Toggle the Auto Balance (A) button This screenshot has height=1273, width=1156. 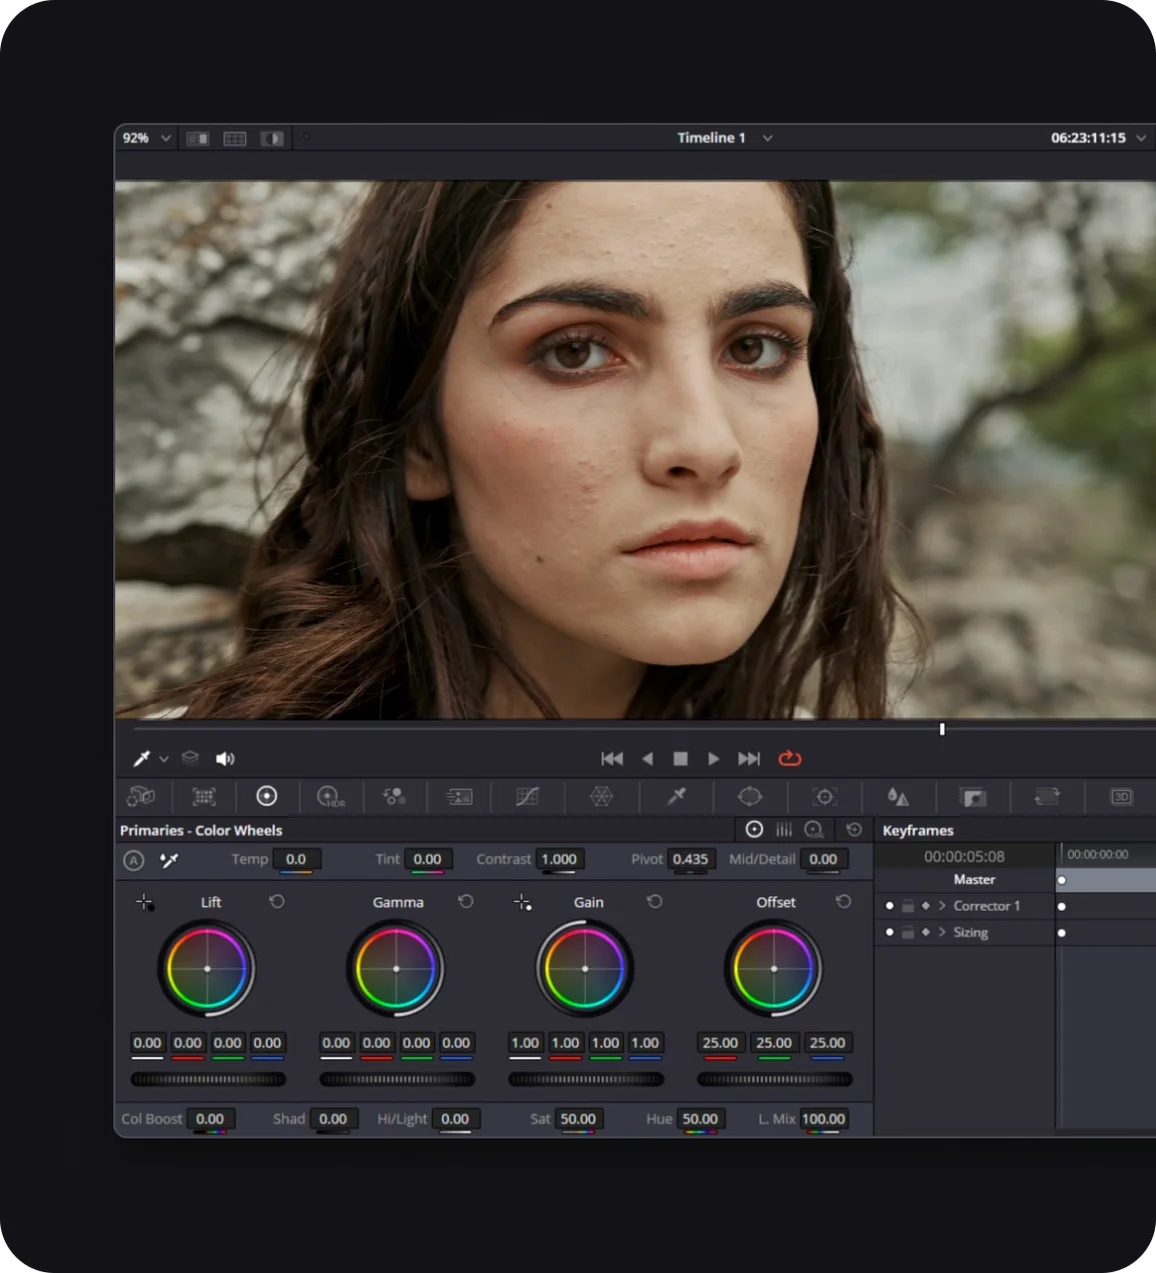134,860
